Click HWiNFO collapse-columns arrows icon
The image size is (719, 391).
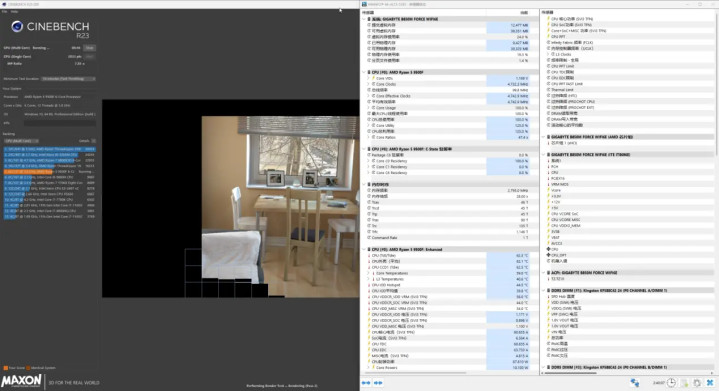click(x=378, y=383)
